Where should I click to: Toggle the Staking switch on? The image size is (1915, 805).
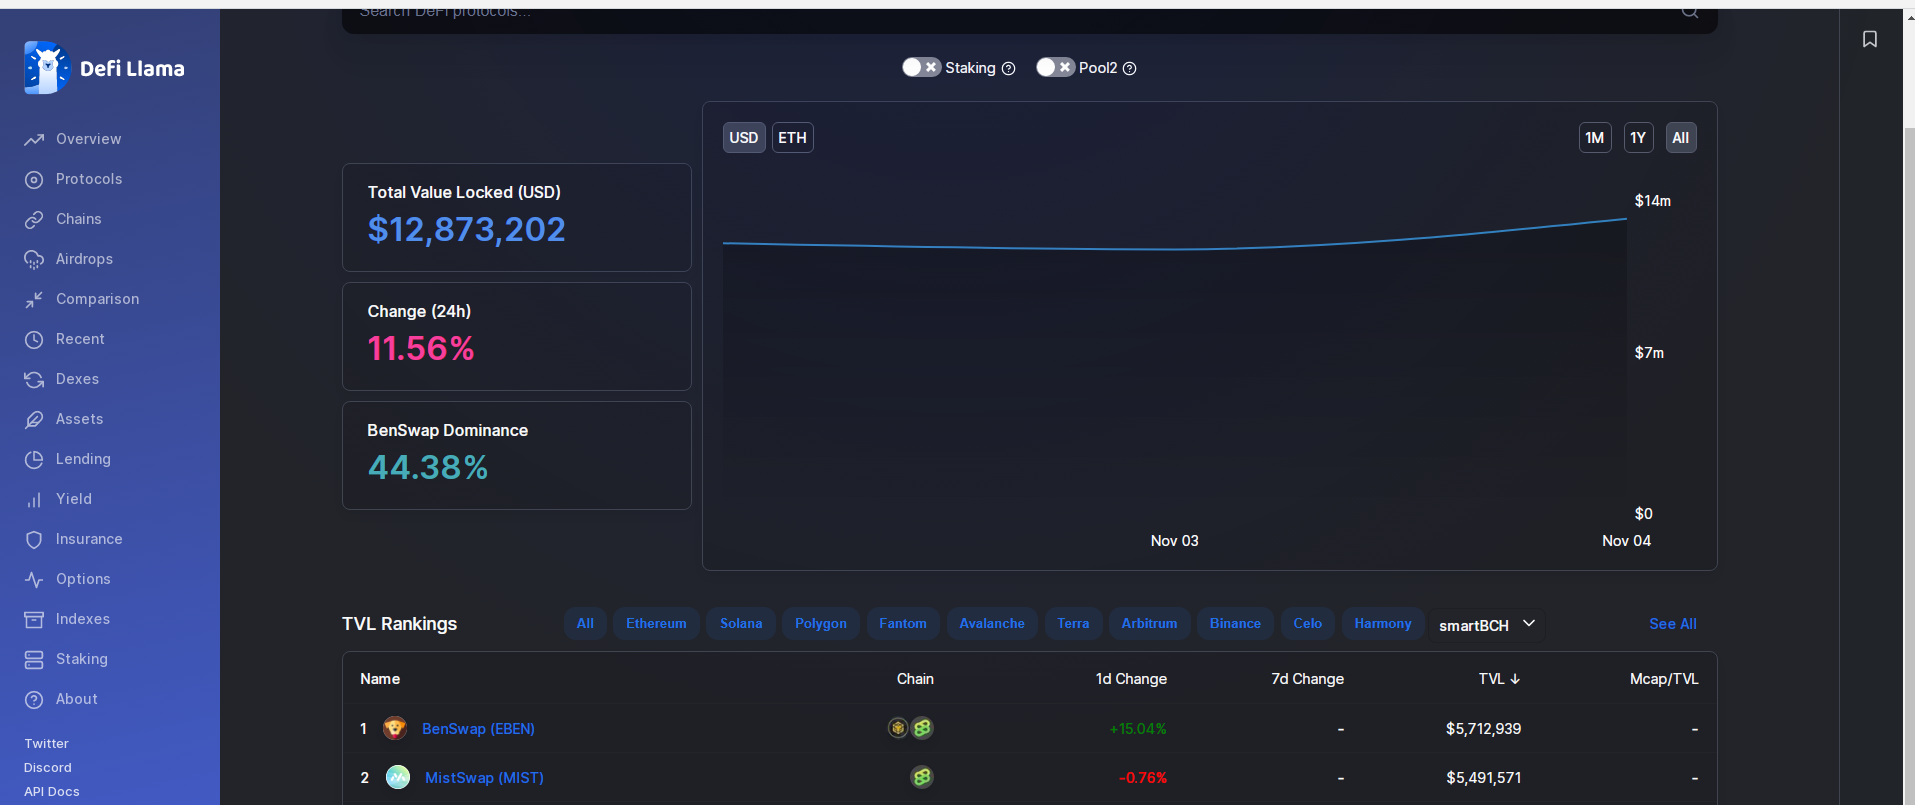coord(921,67)
